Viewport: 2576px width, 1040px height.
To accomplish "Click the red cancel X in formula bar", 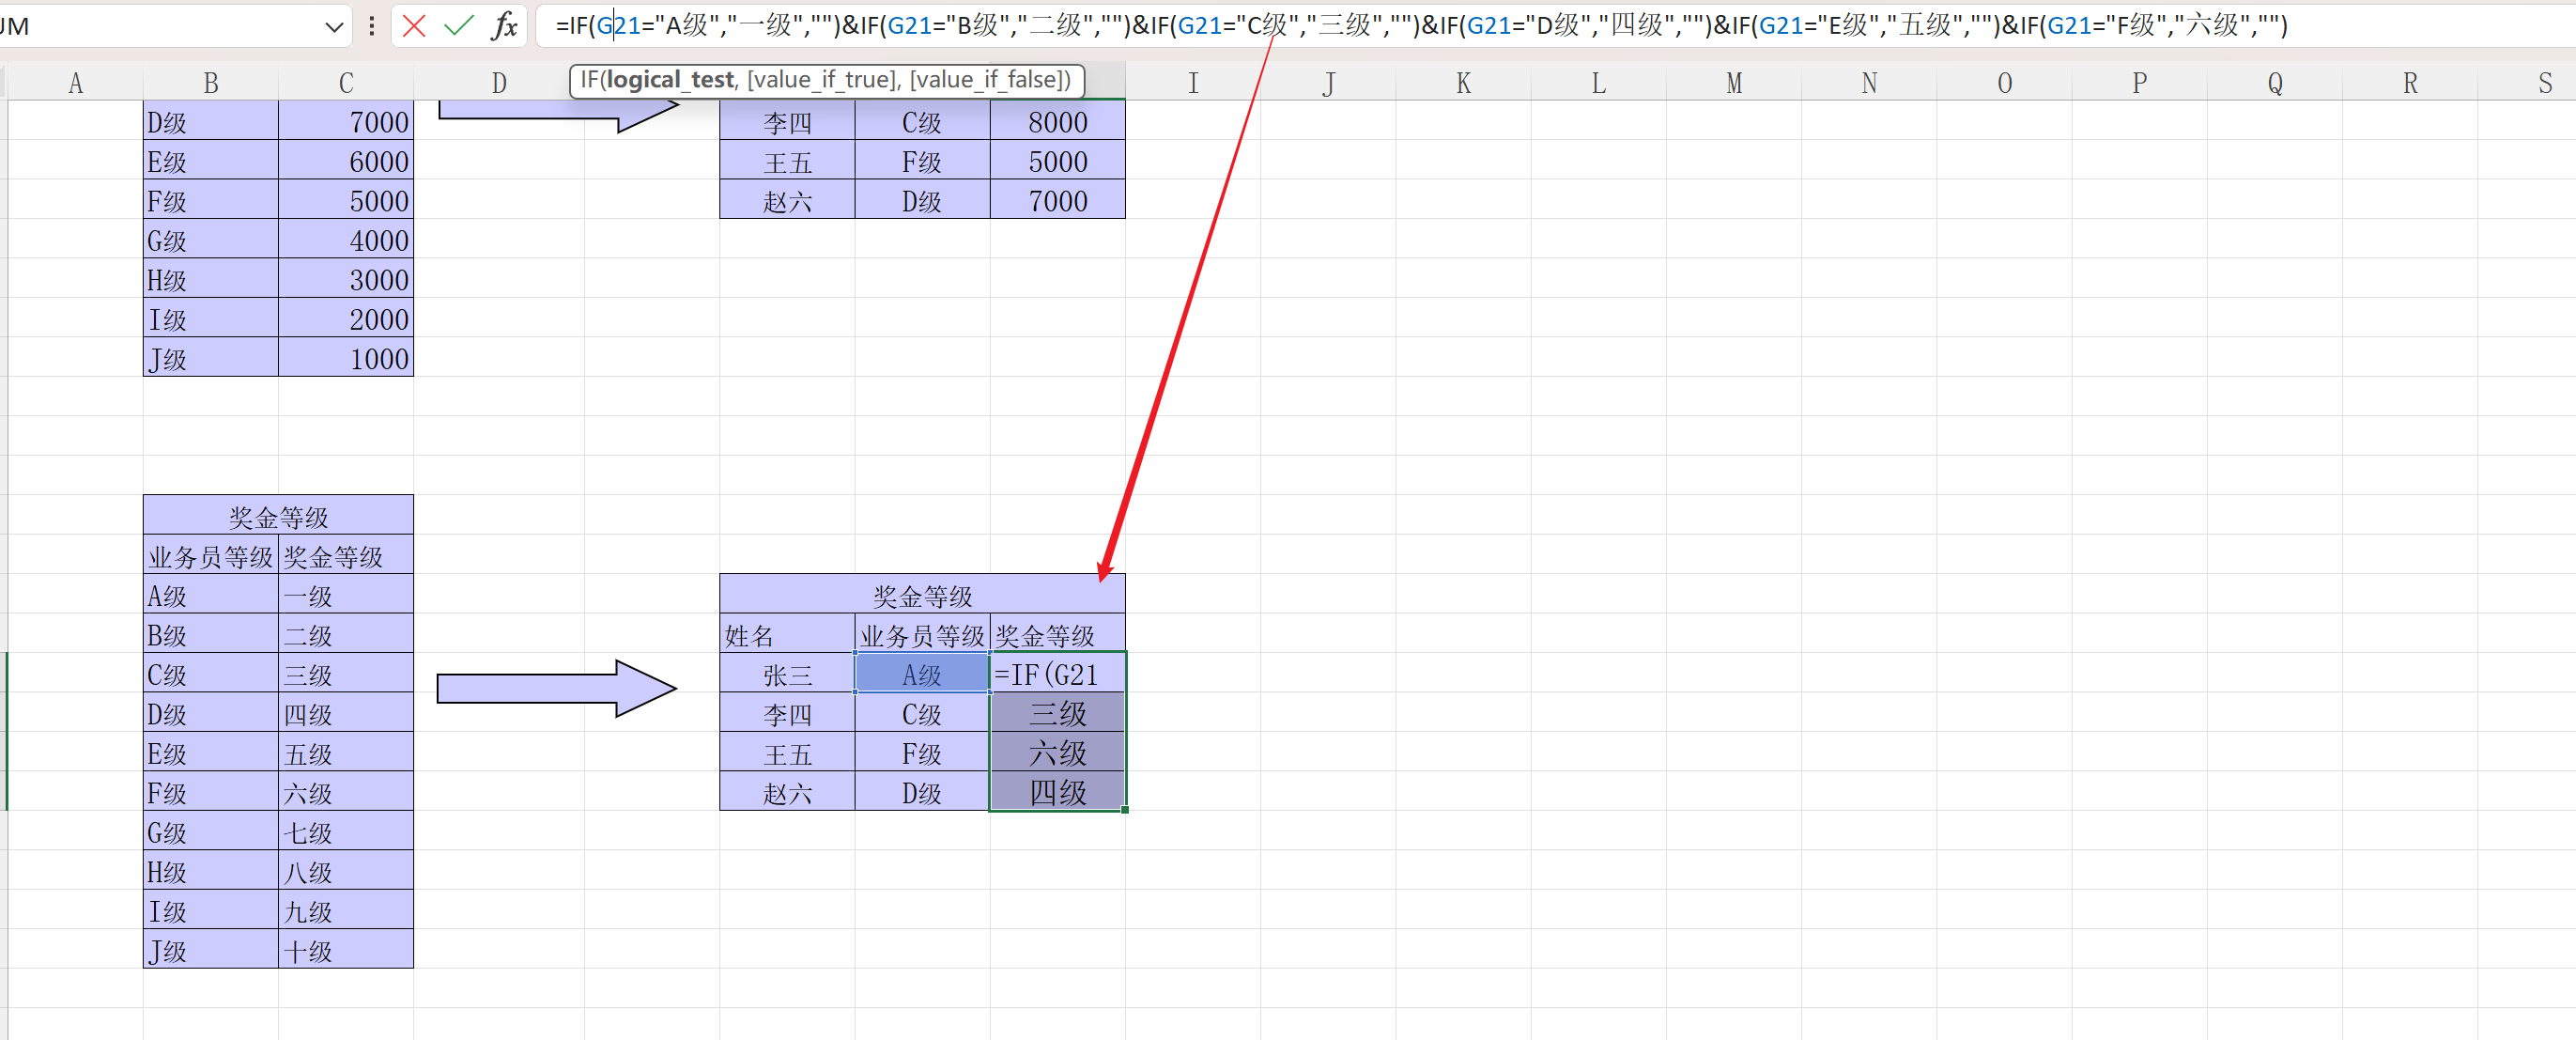I will tap(414, 26).
